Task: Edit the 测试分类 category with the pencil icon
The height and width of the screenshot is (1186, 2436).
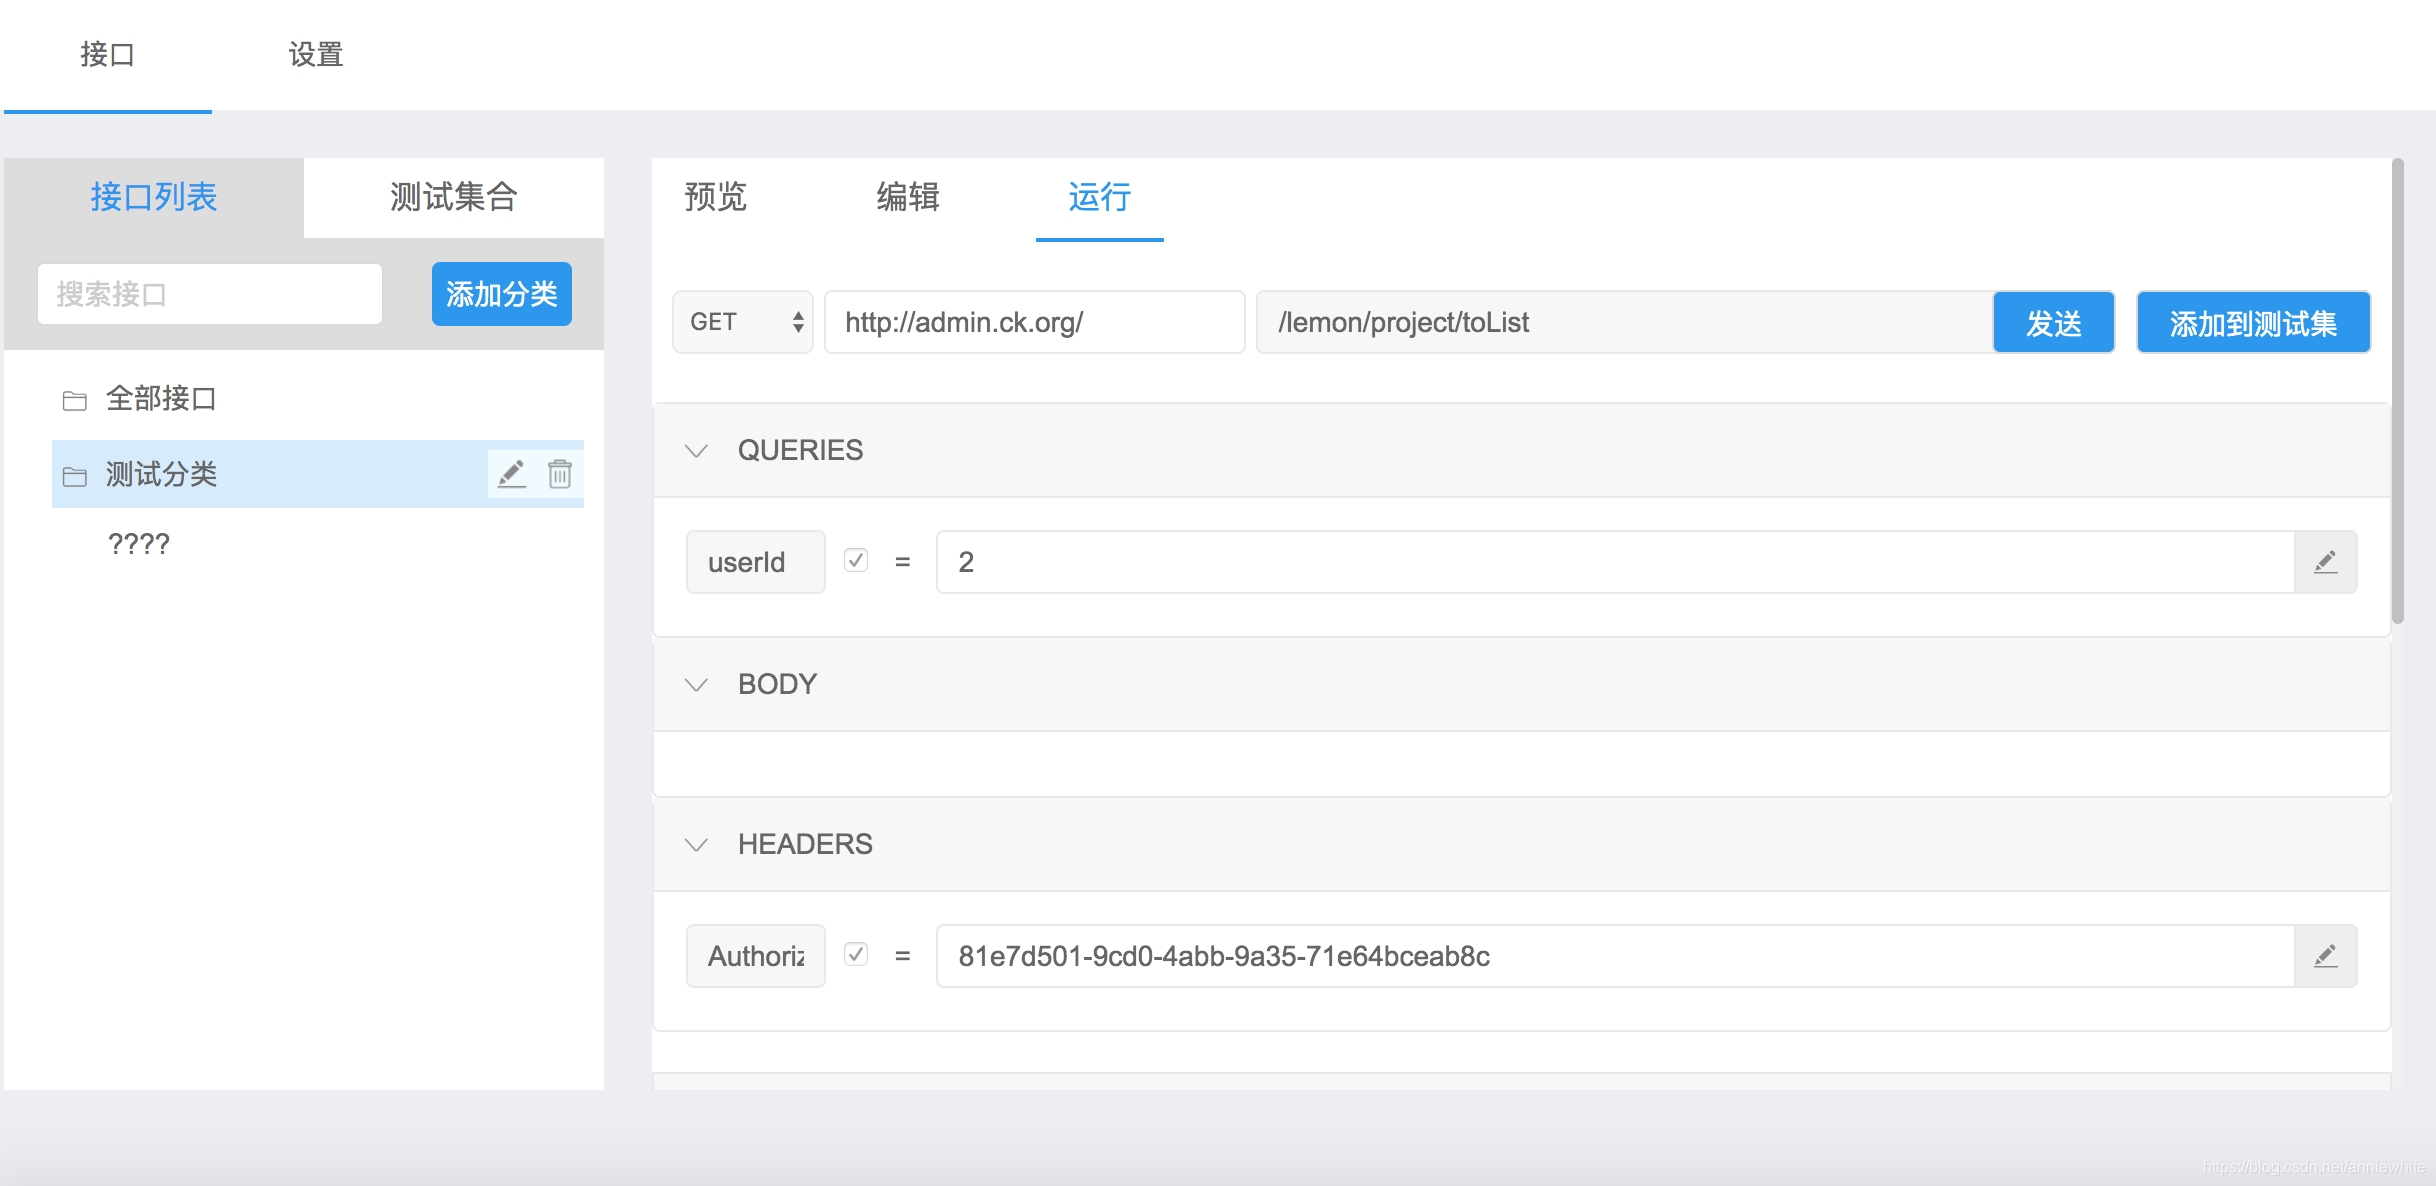Action: (x=512, y=473)
